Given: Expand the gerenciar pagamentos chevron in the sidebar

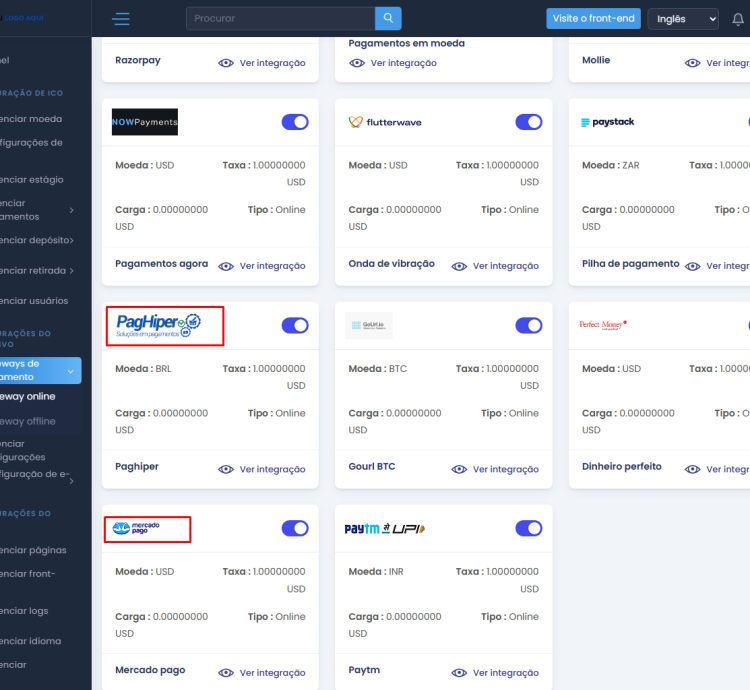Looking at the screenshot, I should (72, 210).
